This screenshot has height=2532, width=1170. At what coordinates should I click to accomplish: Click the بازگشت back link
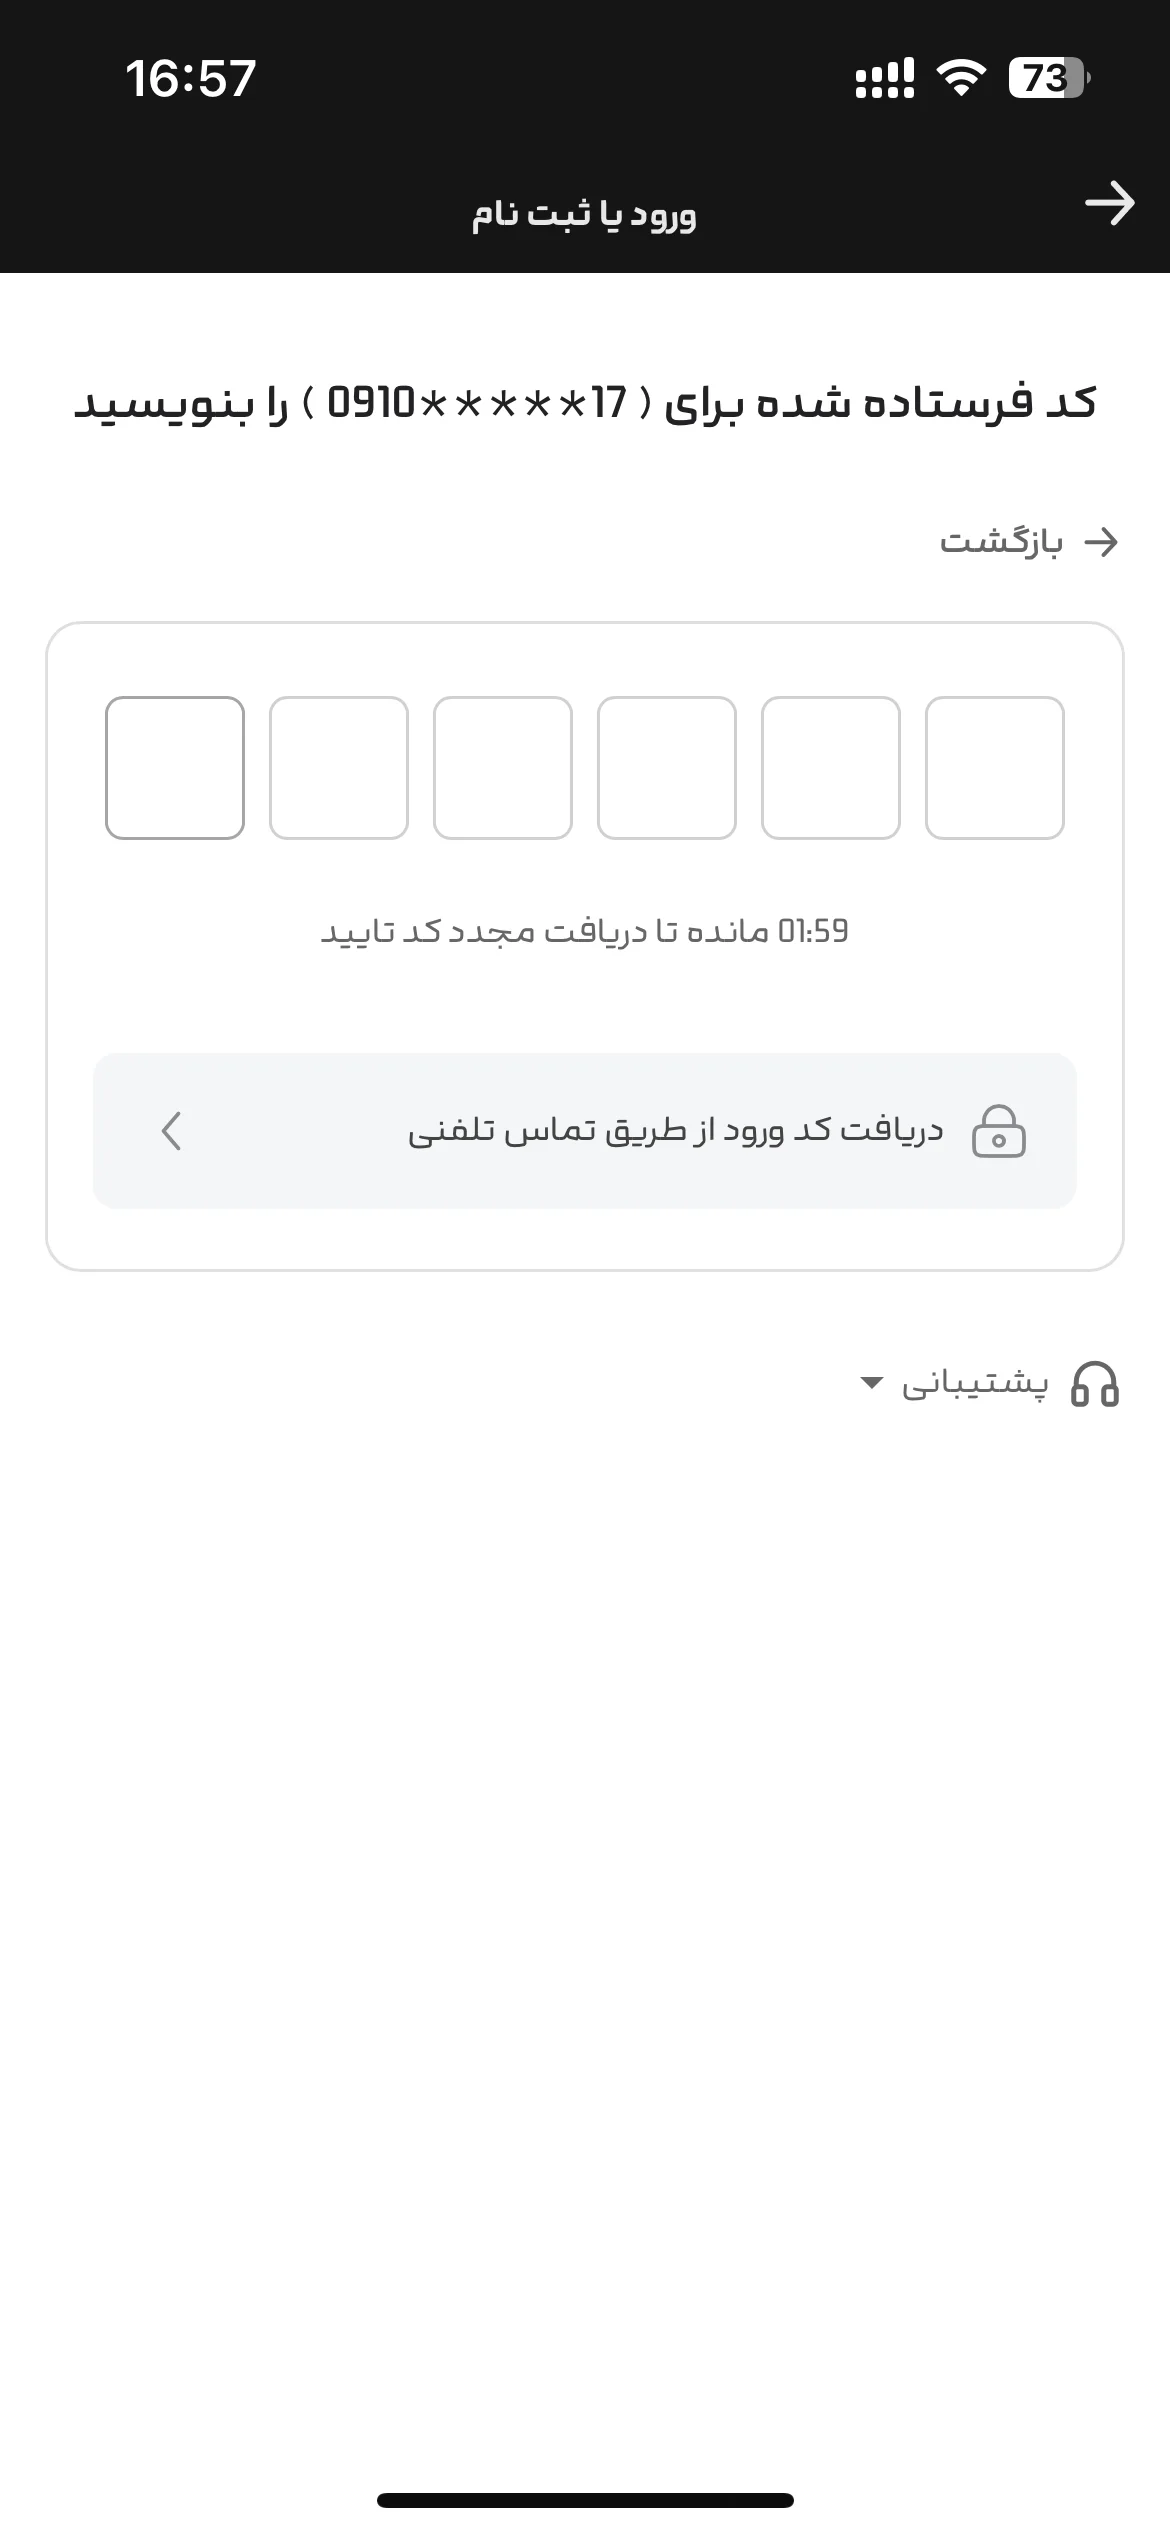(1029, 542)
